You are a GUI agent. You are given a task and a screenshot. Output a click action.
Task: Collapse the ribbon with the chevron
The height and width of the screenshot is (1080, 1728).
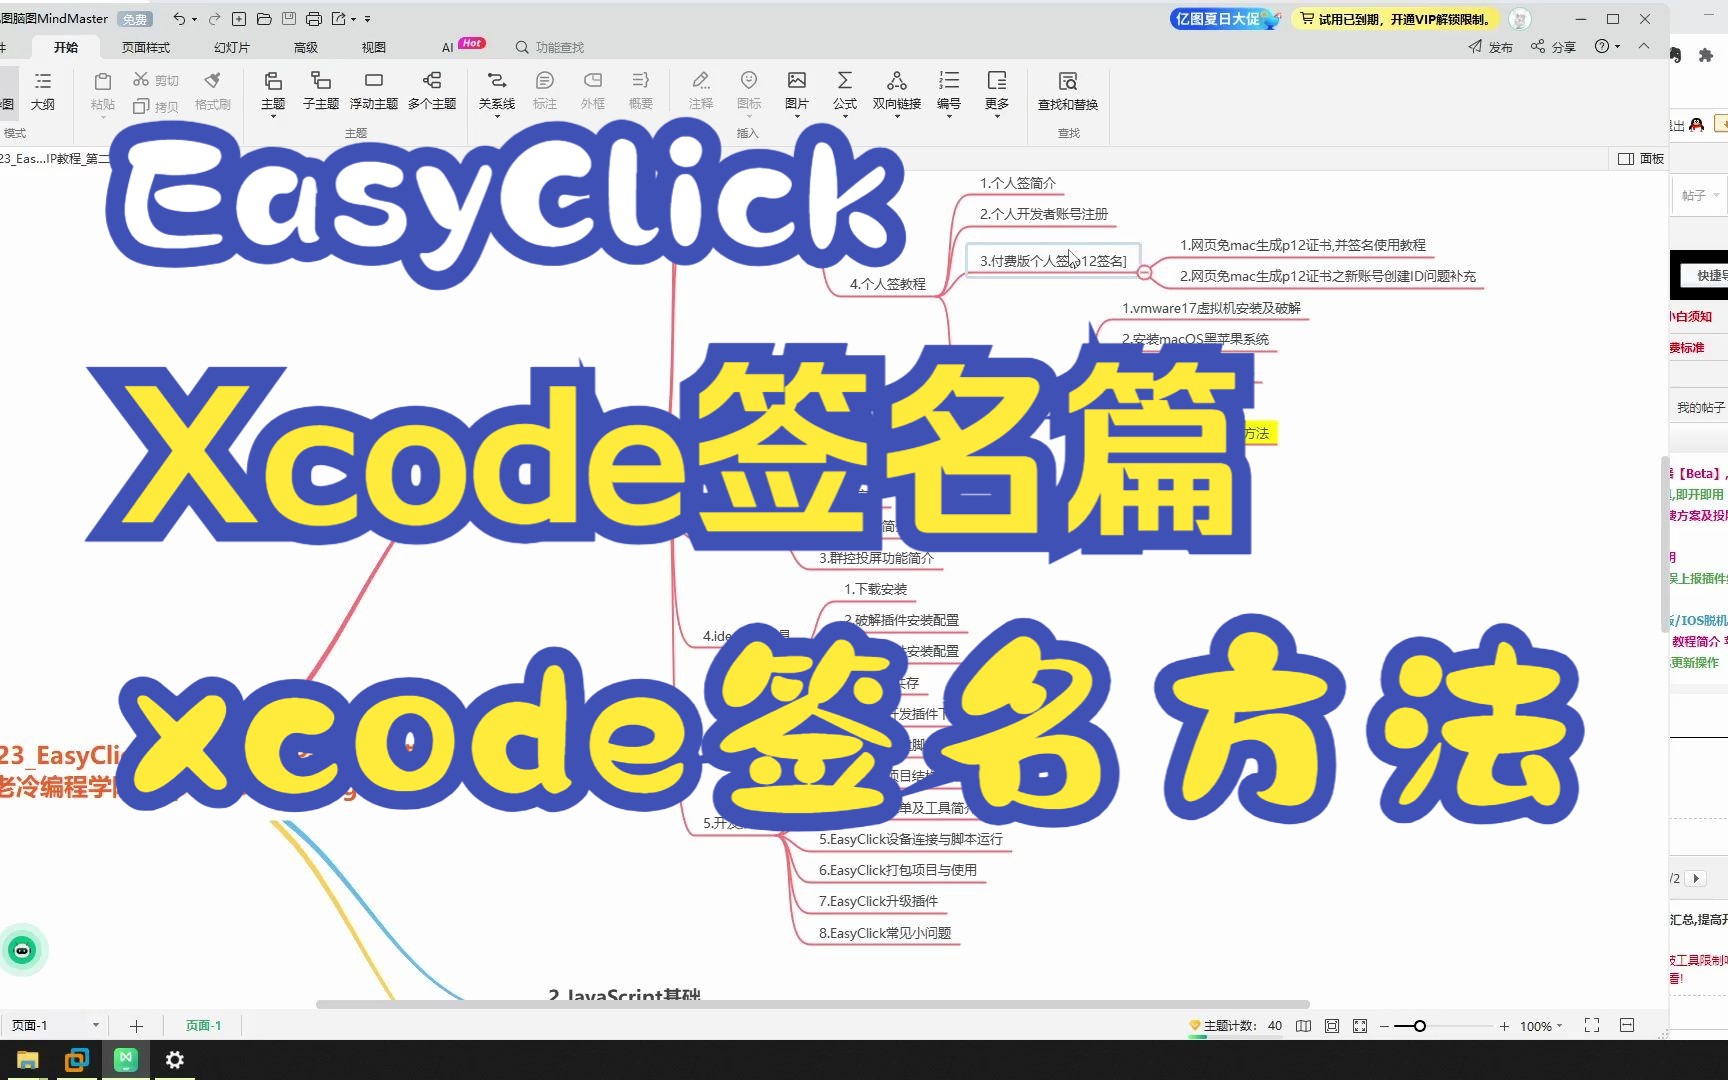(1644, 46)
